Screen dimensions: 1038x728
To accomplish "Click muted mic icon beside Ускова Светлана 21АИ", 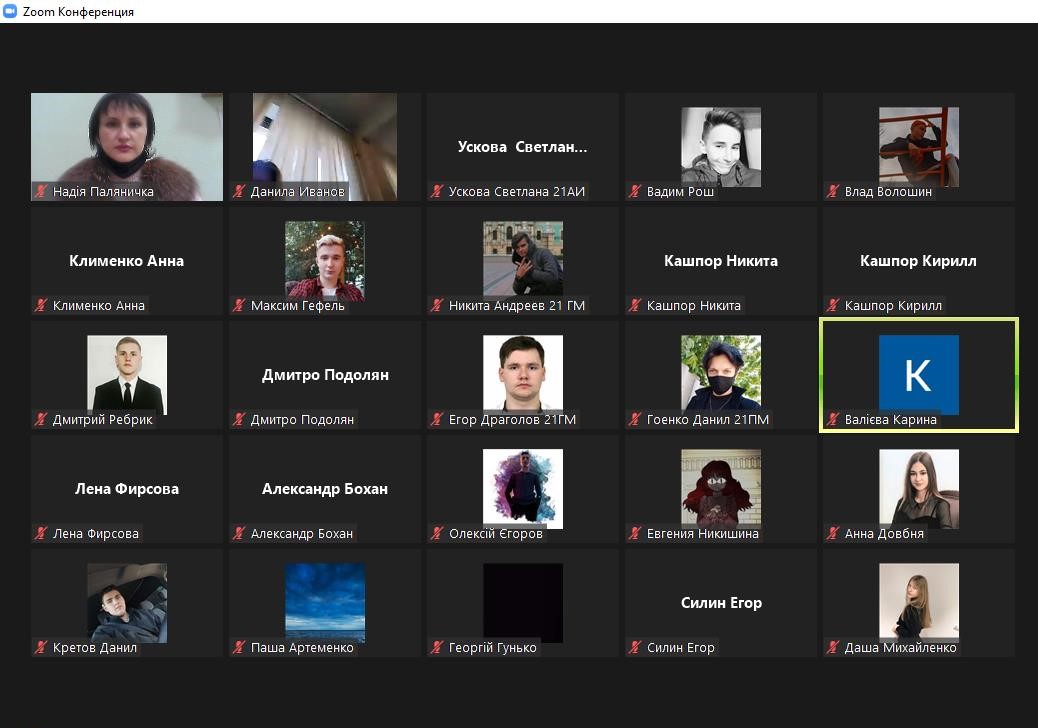I will click(437, 191).
